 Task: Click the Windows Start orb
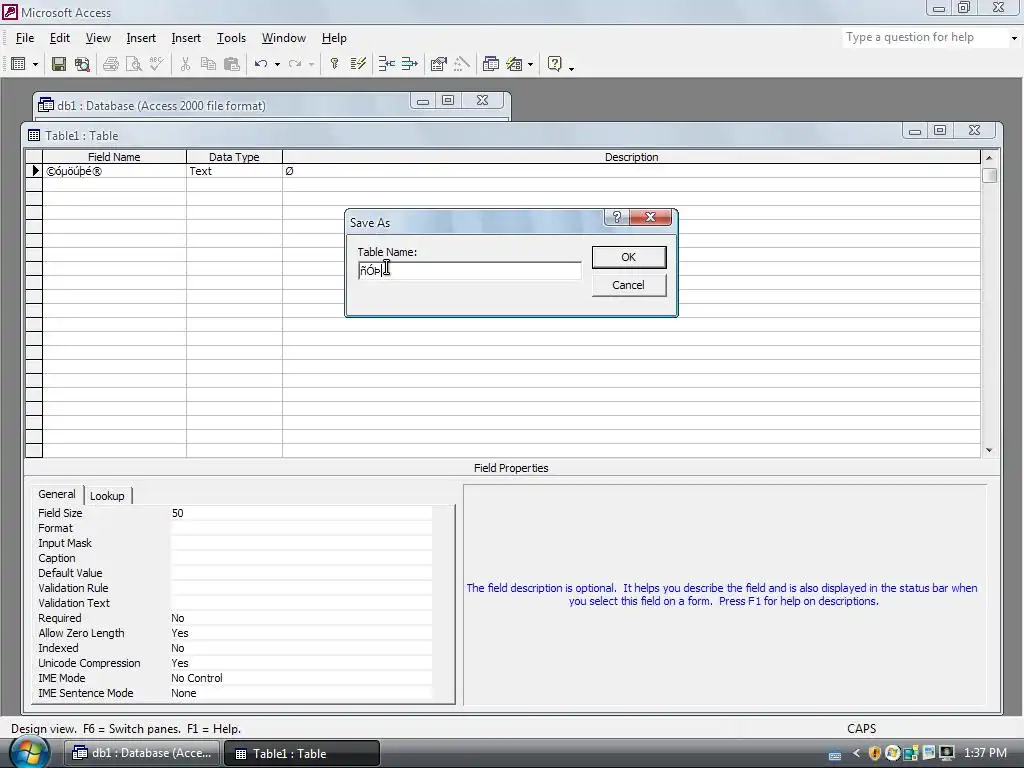[x=29, y=752]
